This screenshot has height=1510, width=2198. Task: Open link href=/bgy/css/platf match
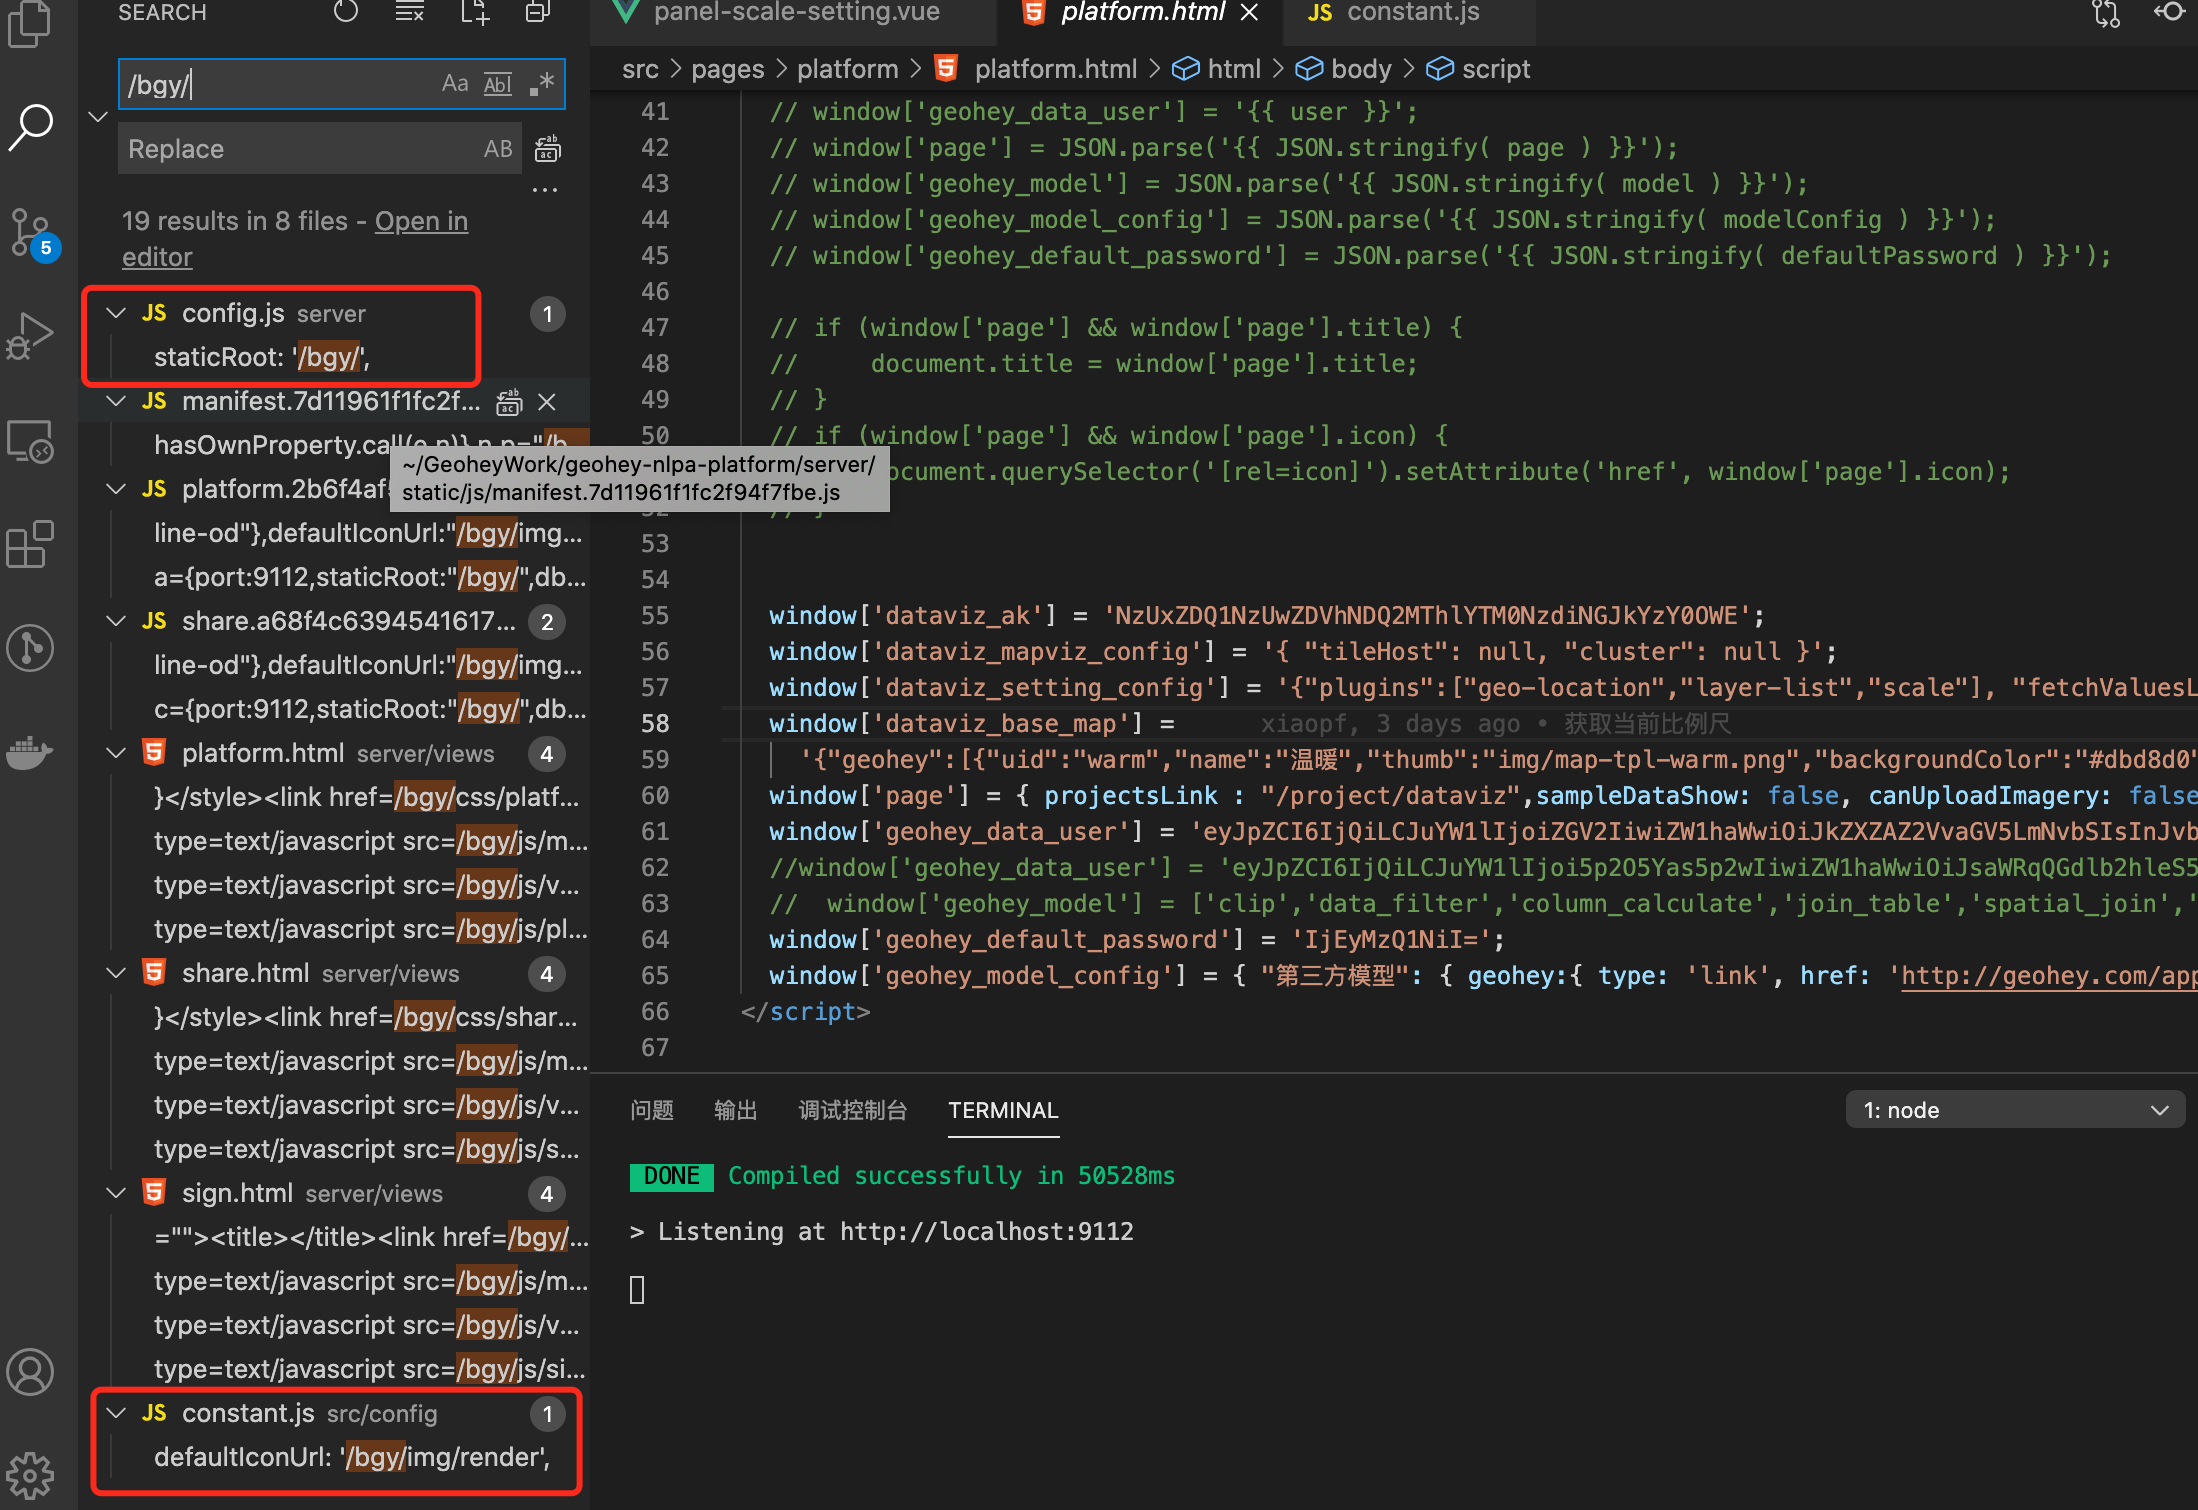coord(367,797)
